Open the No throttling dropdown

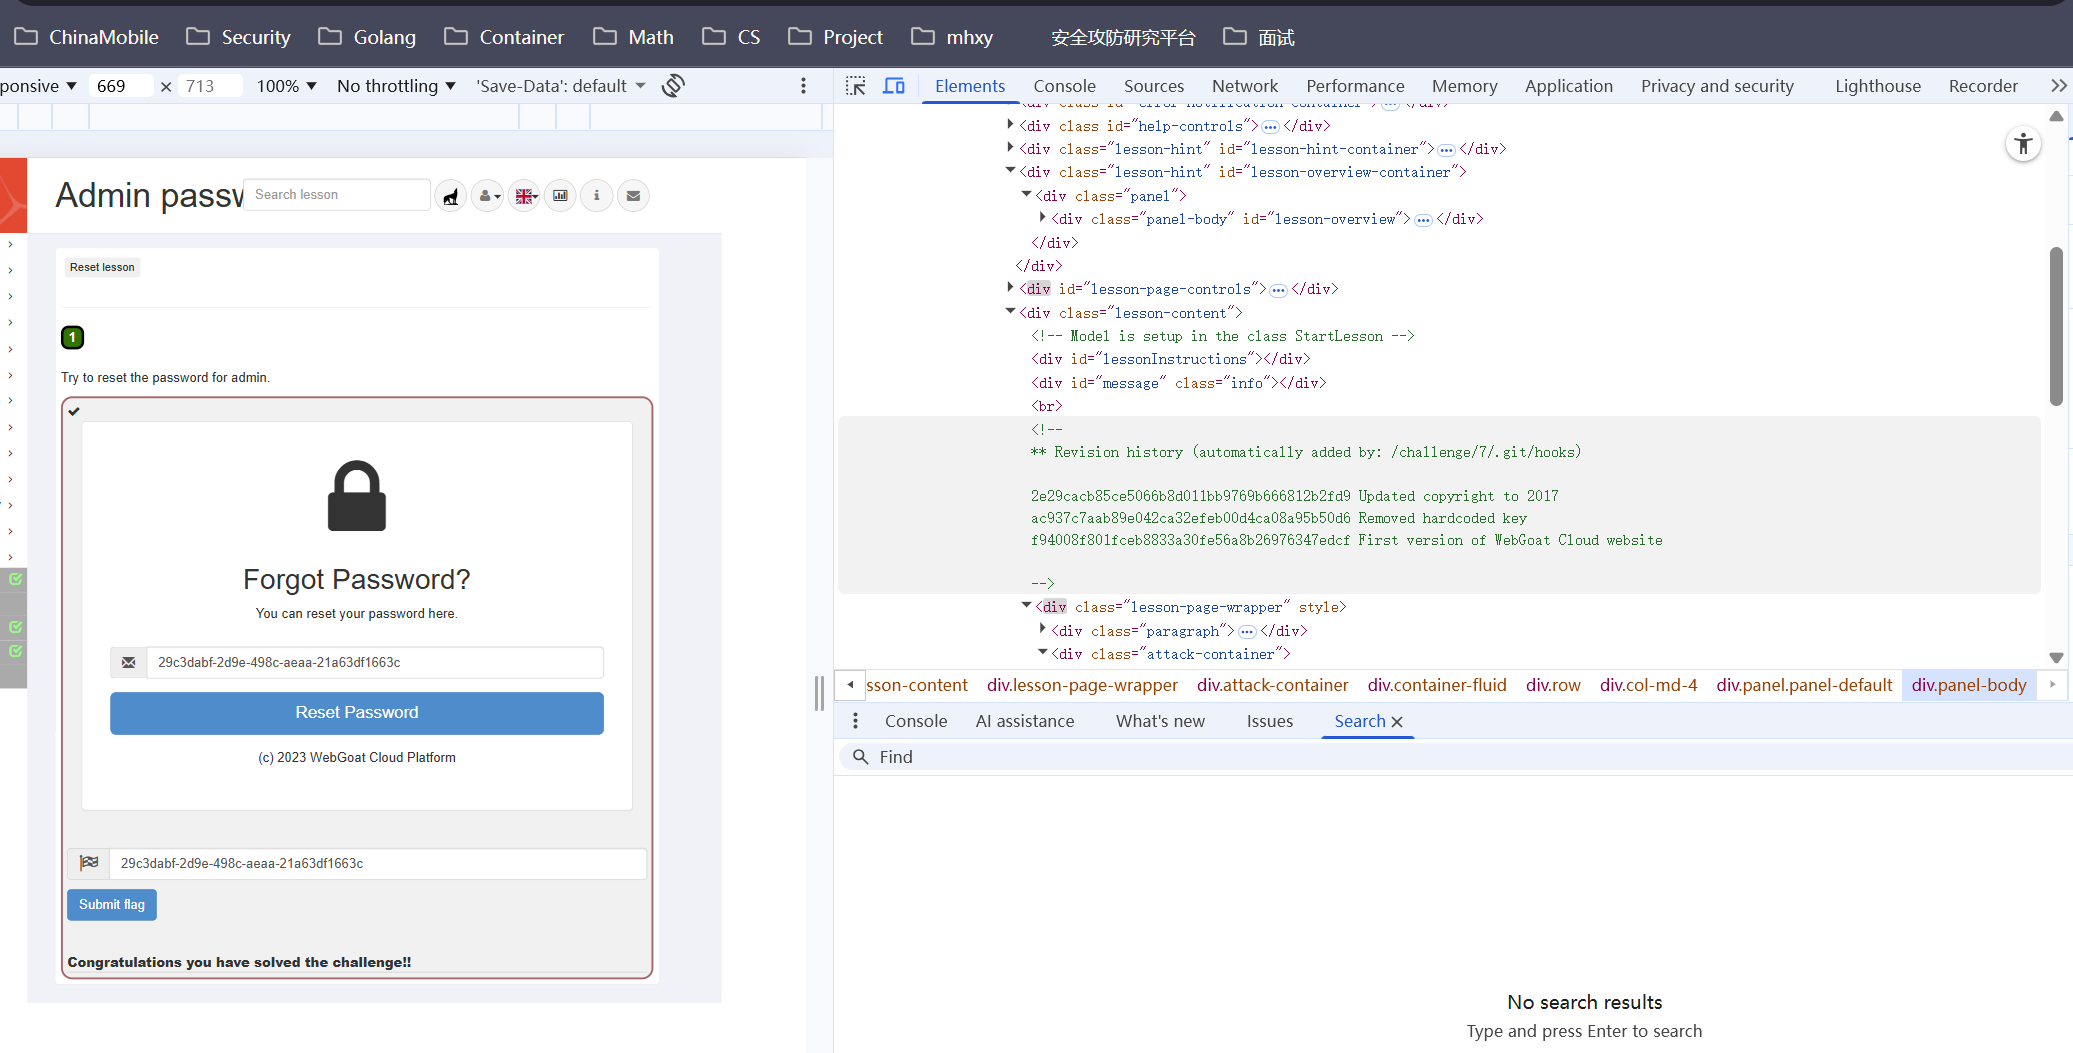click(x=396, y=86)
